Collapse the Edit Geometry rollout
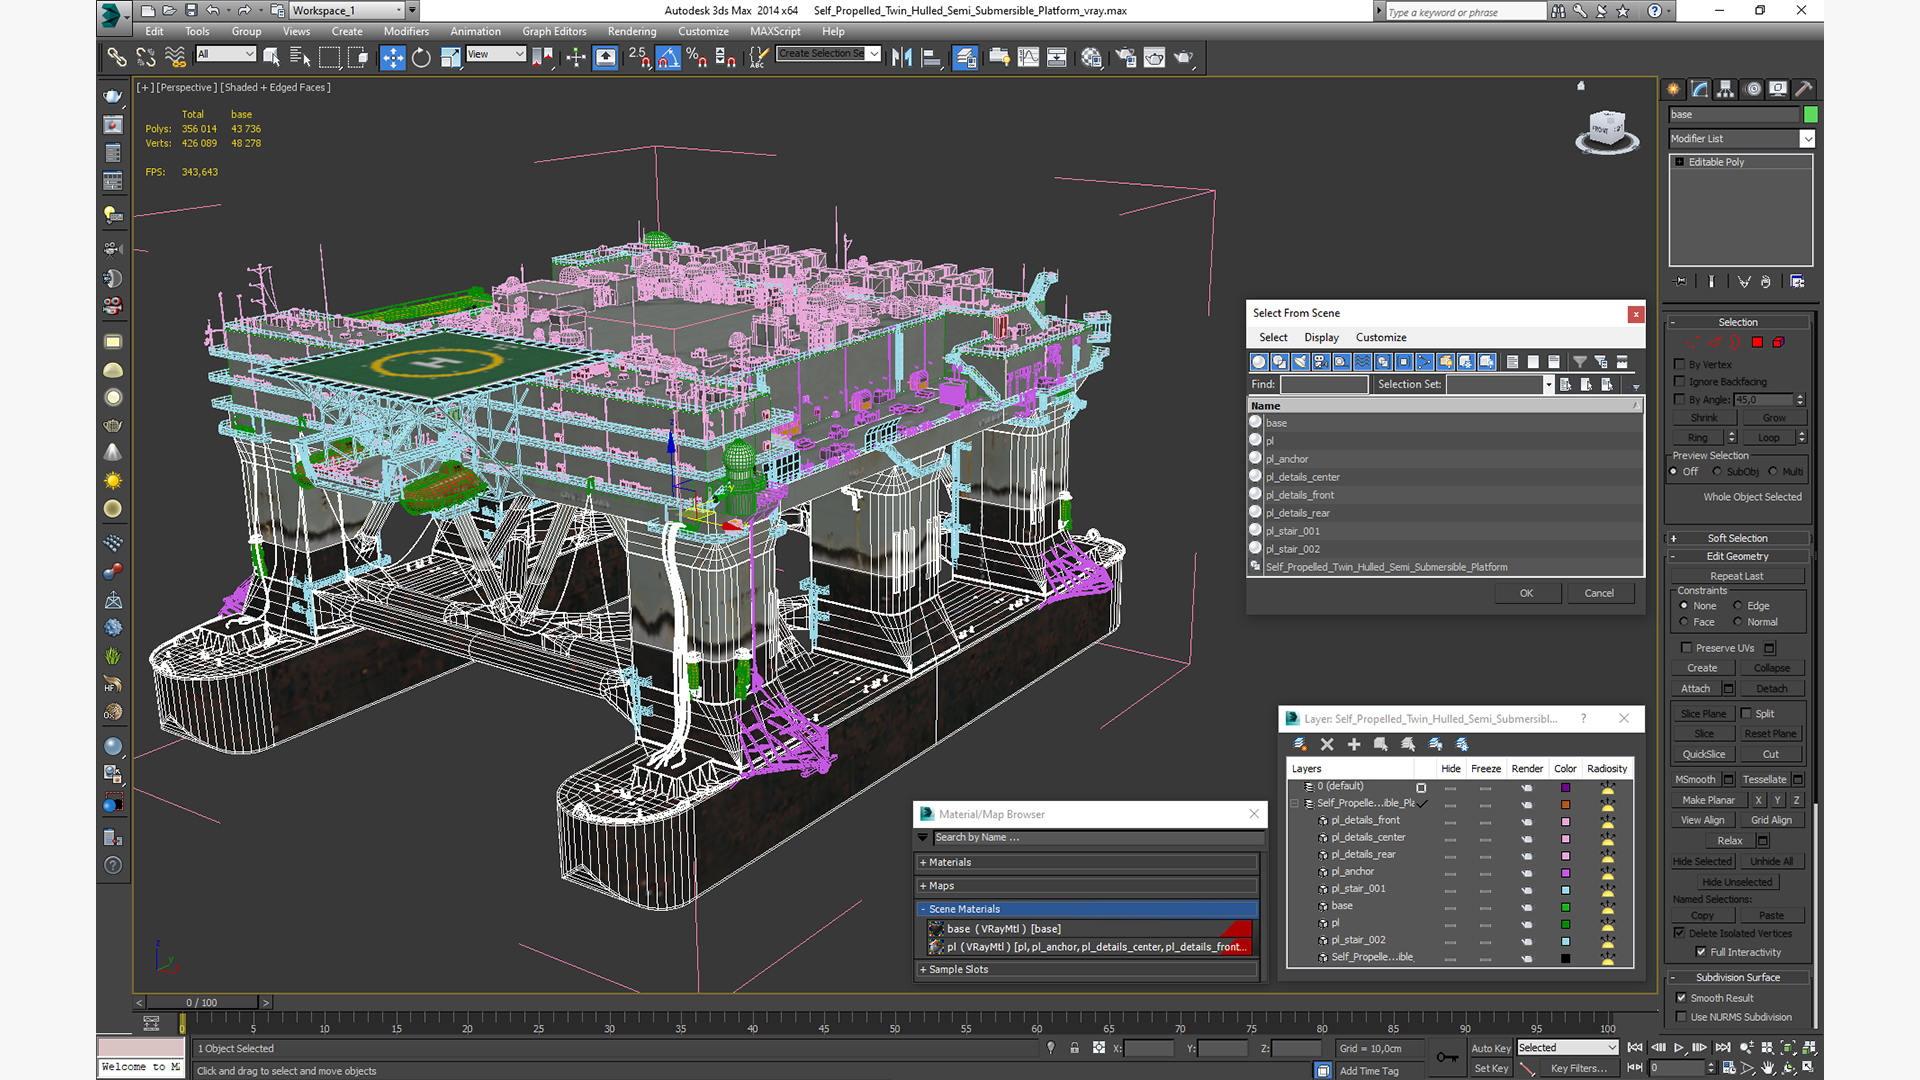This screenshot has width=1920, height=1080. (1738, 556)
